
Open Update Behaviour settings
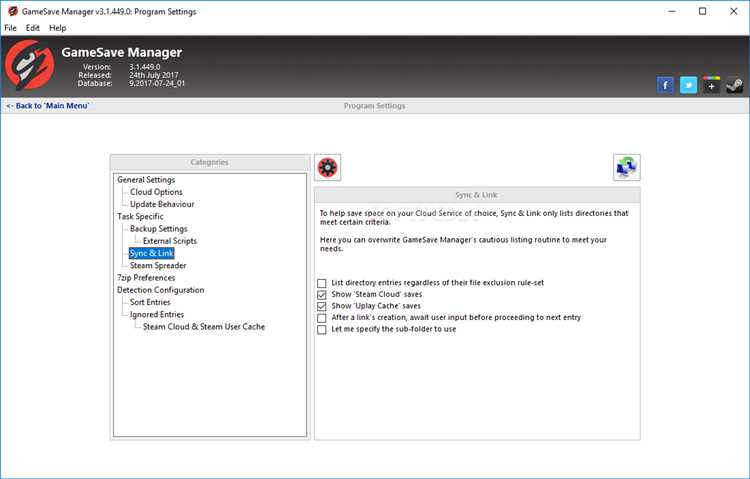coord(162,204)
